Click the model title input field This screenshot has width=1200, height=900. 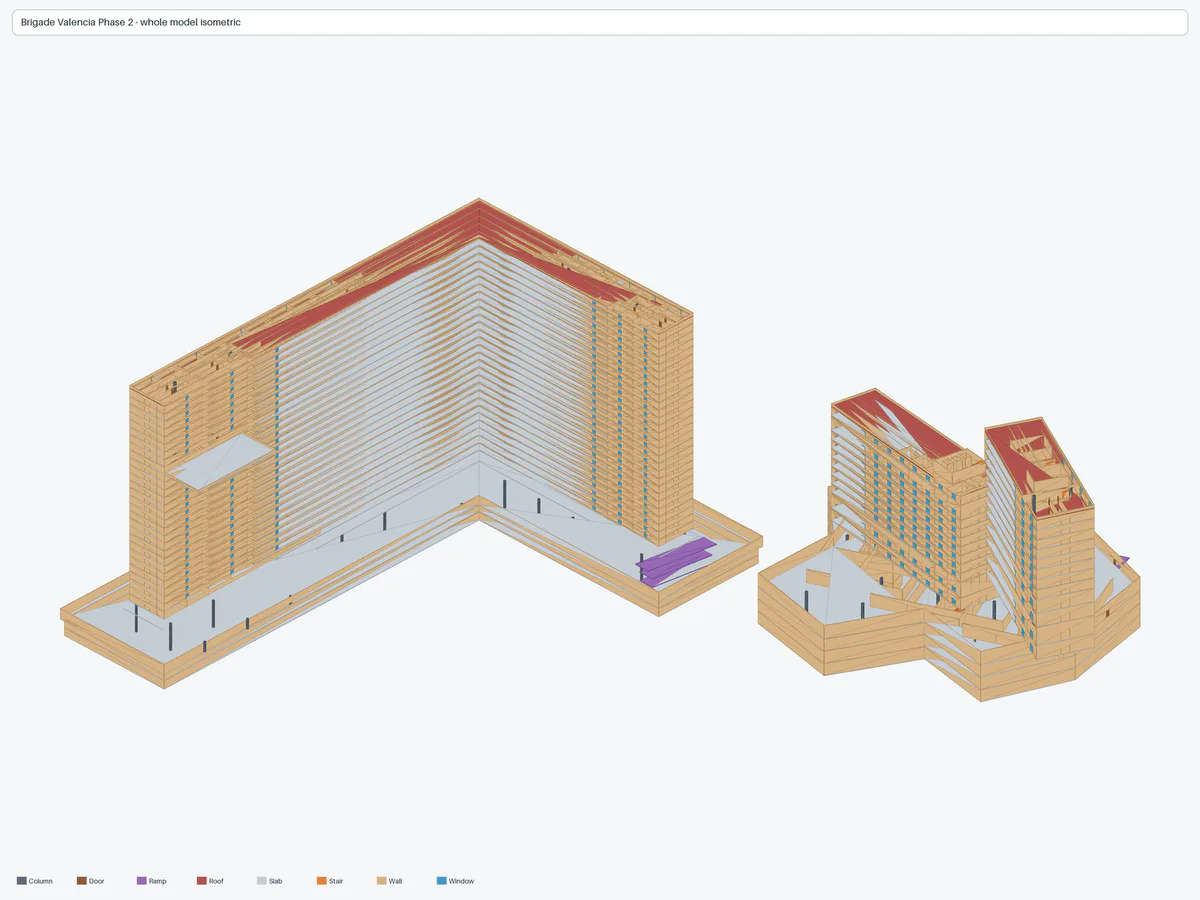pos(600,22)
